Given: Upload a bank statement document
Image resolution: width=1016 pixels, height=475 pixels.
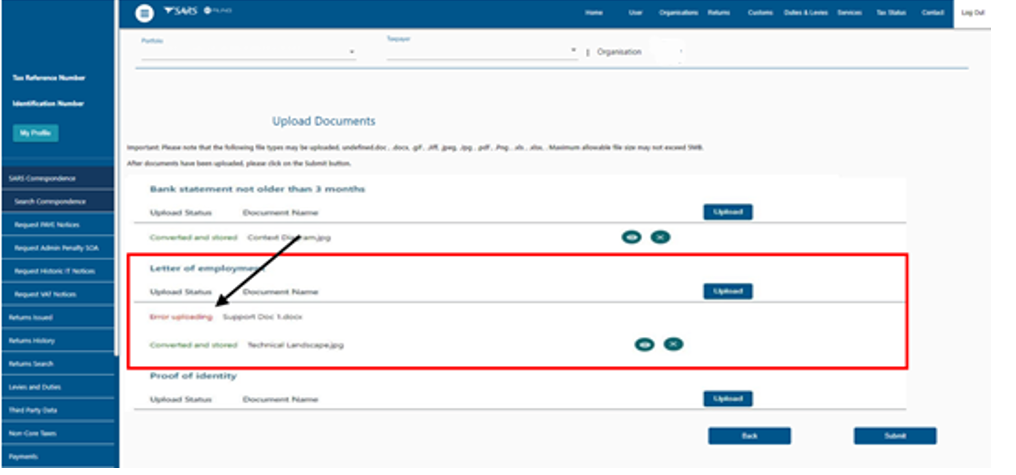Looking at the screenshot, I should 727,212.
